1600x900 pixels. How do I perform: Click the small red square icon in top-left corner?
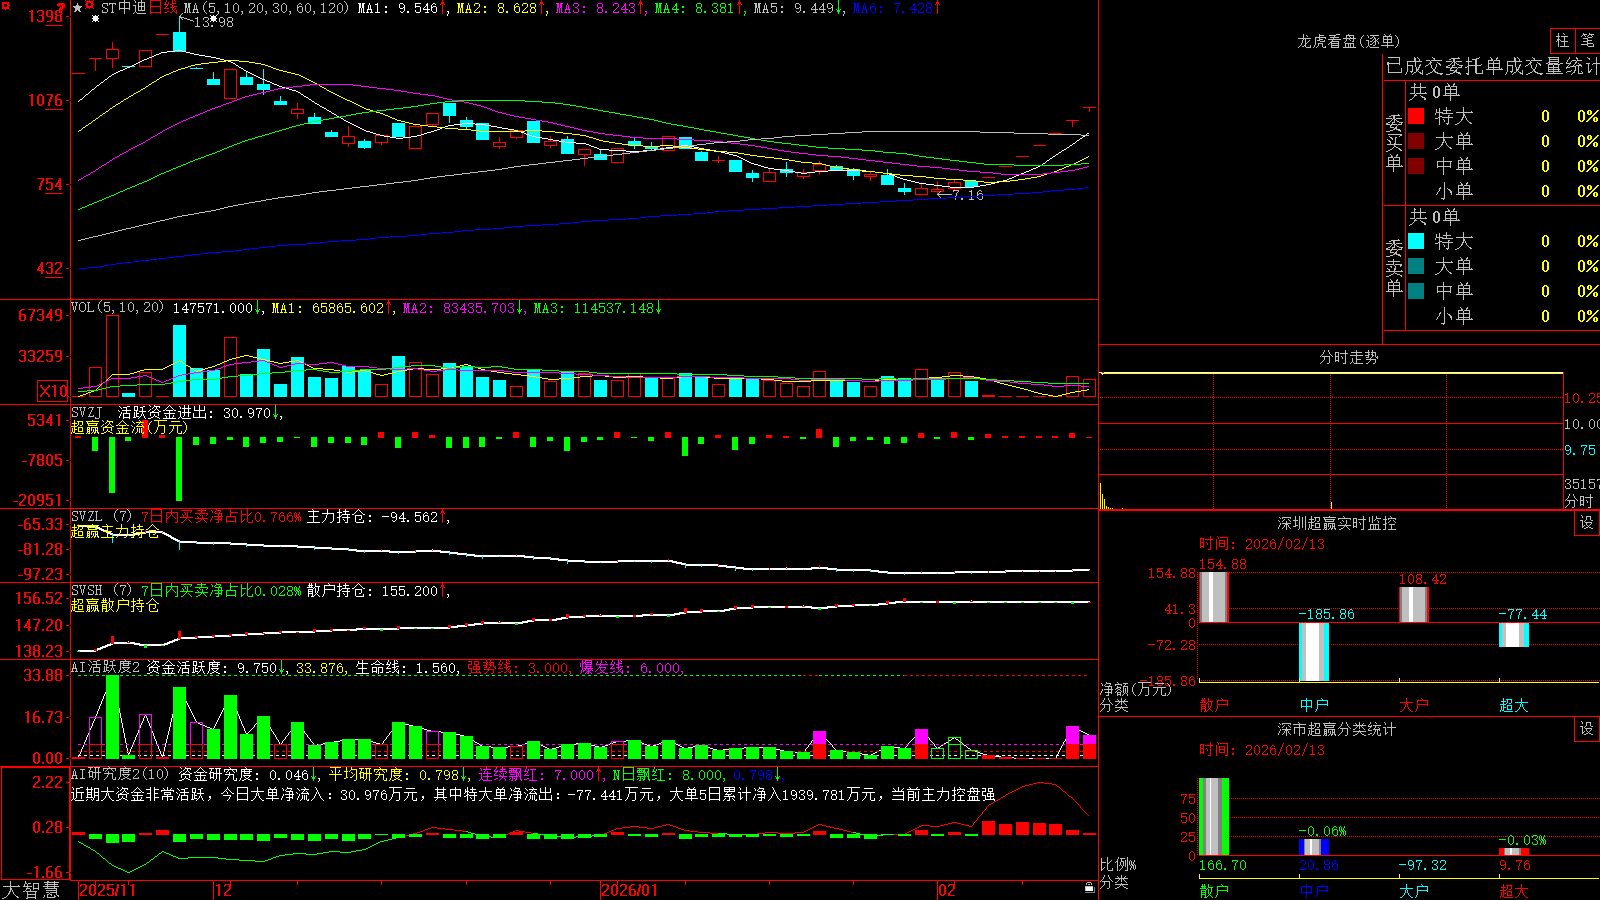(5, 6)
